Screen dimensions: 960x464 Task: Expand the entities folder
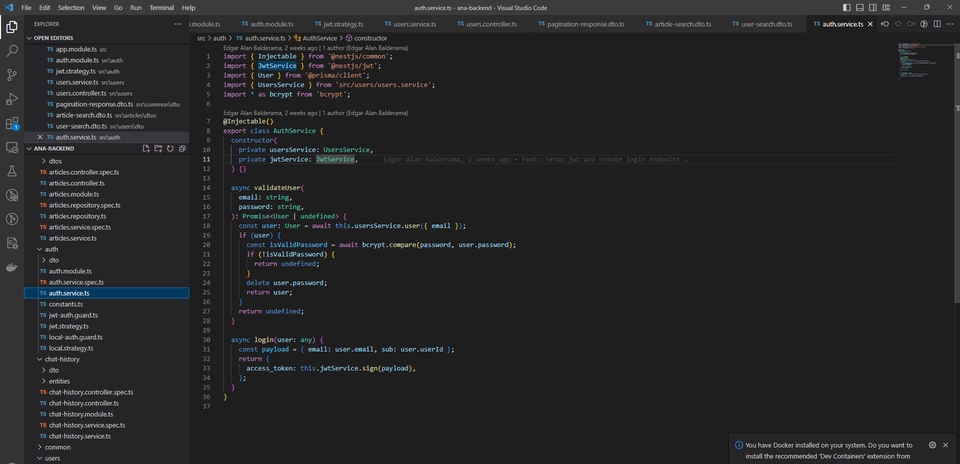click(x=59, y=381)
